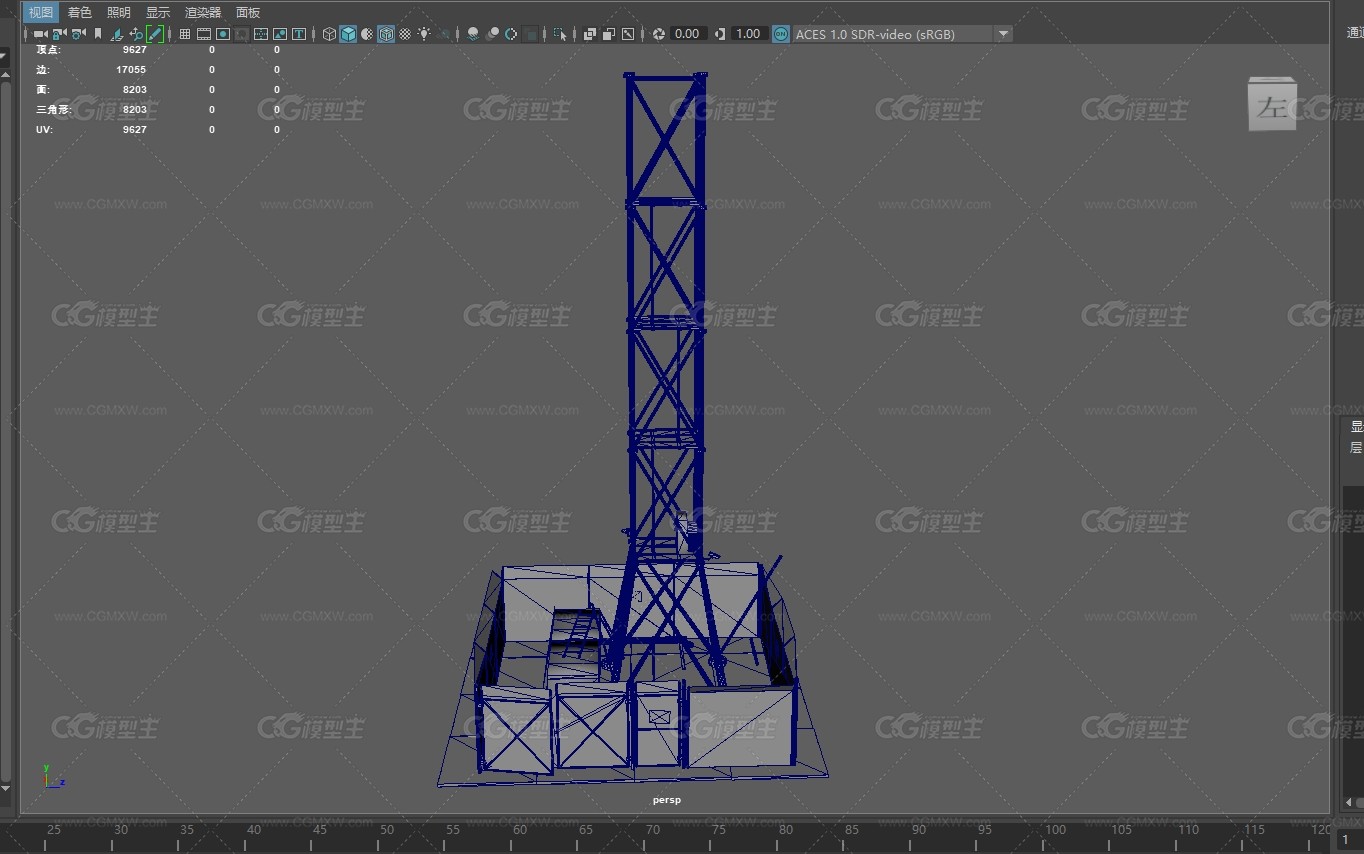This screenshot has width=1364, height=854.
Task: Click the X-Ray Active Components icon
Action: pos(609,34)
